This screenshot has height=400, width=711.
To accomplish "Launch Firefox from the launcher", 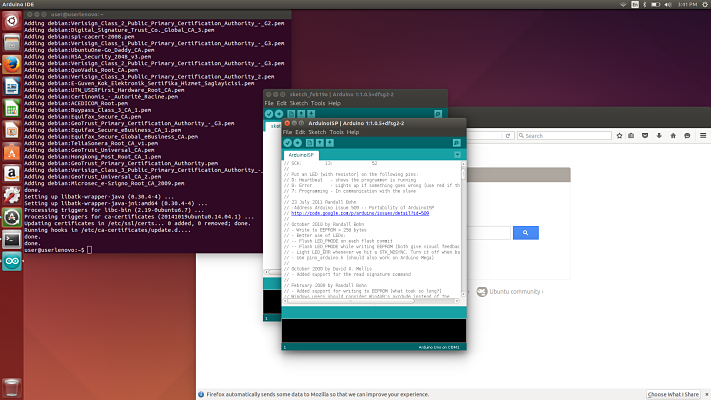I will coord(12,64).
